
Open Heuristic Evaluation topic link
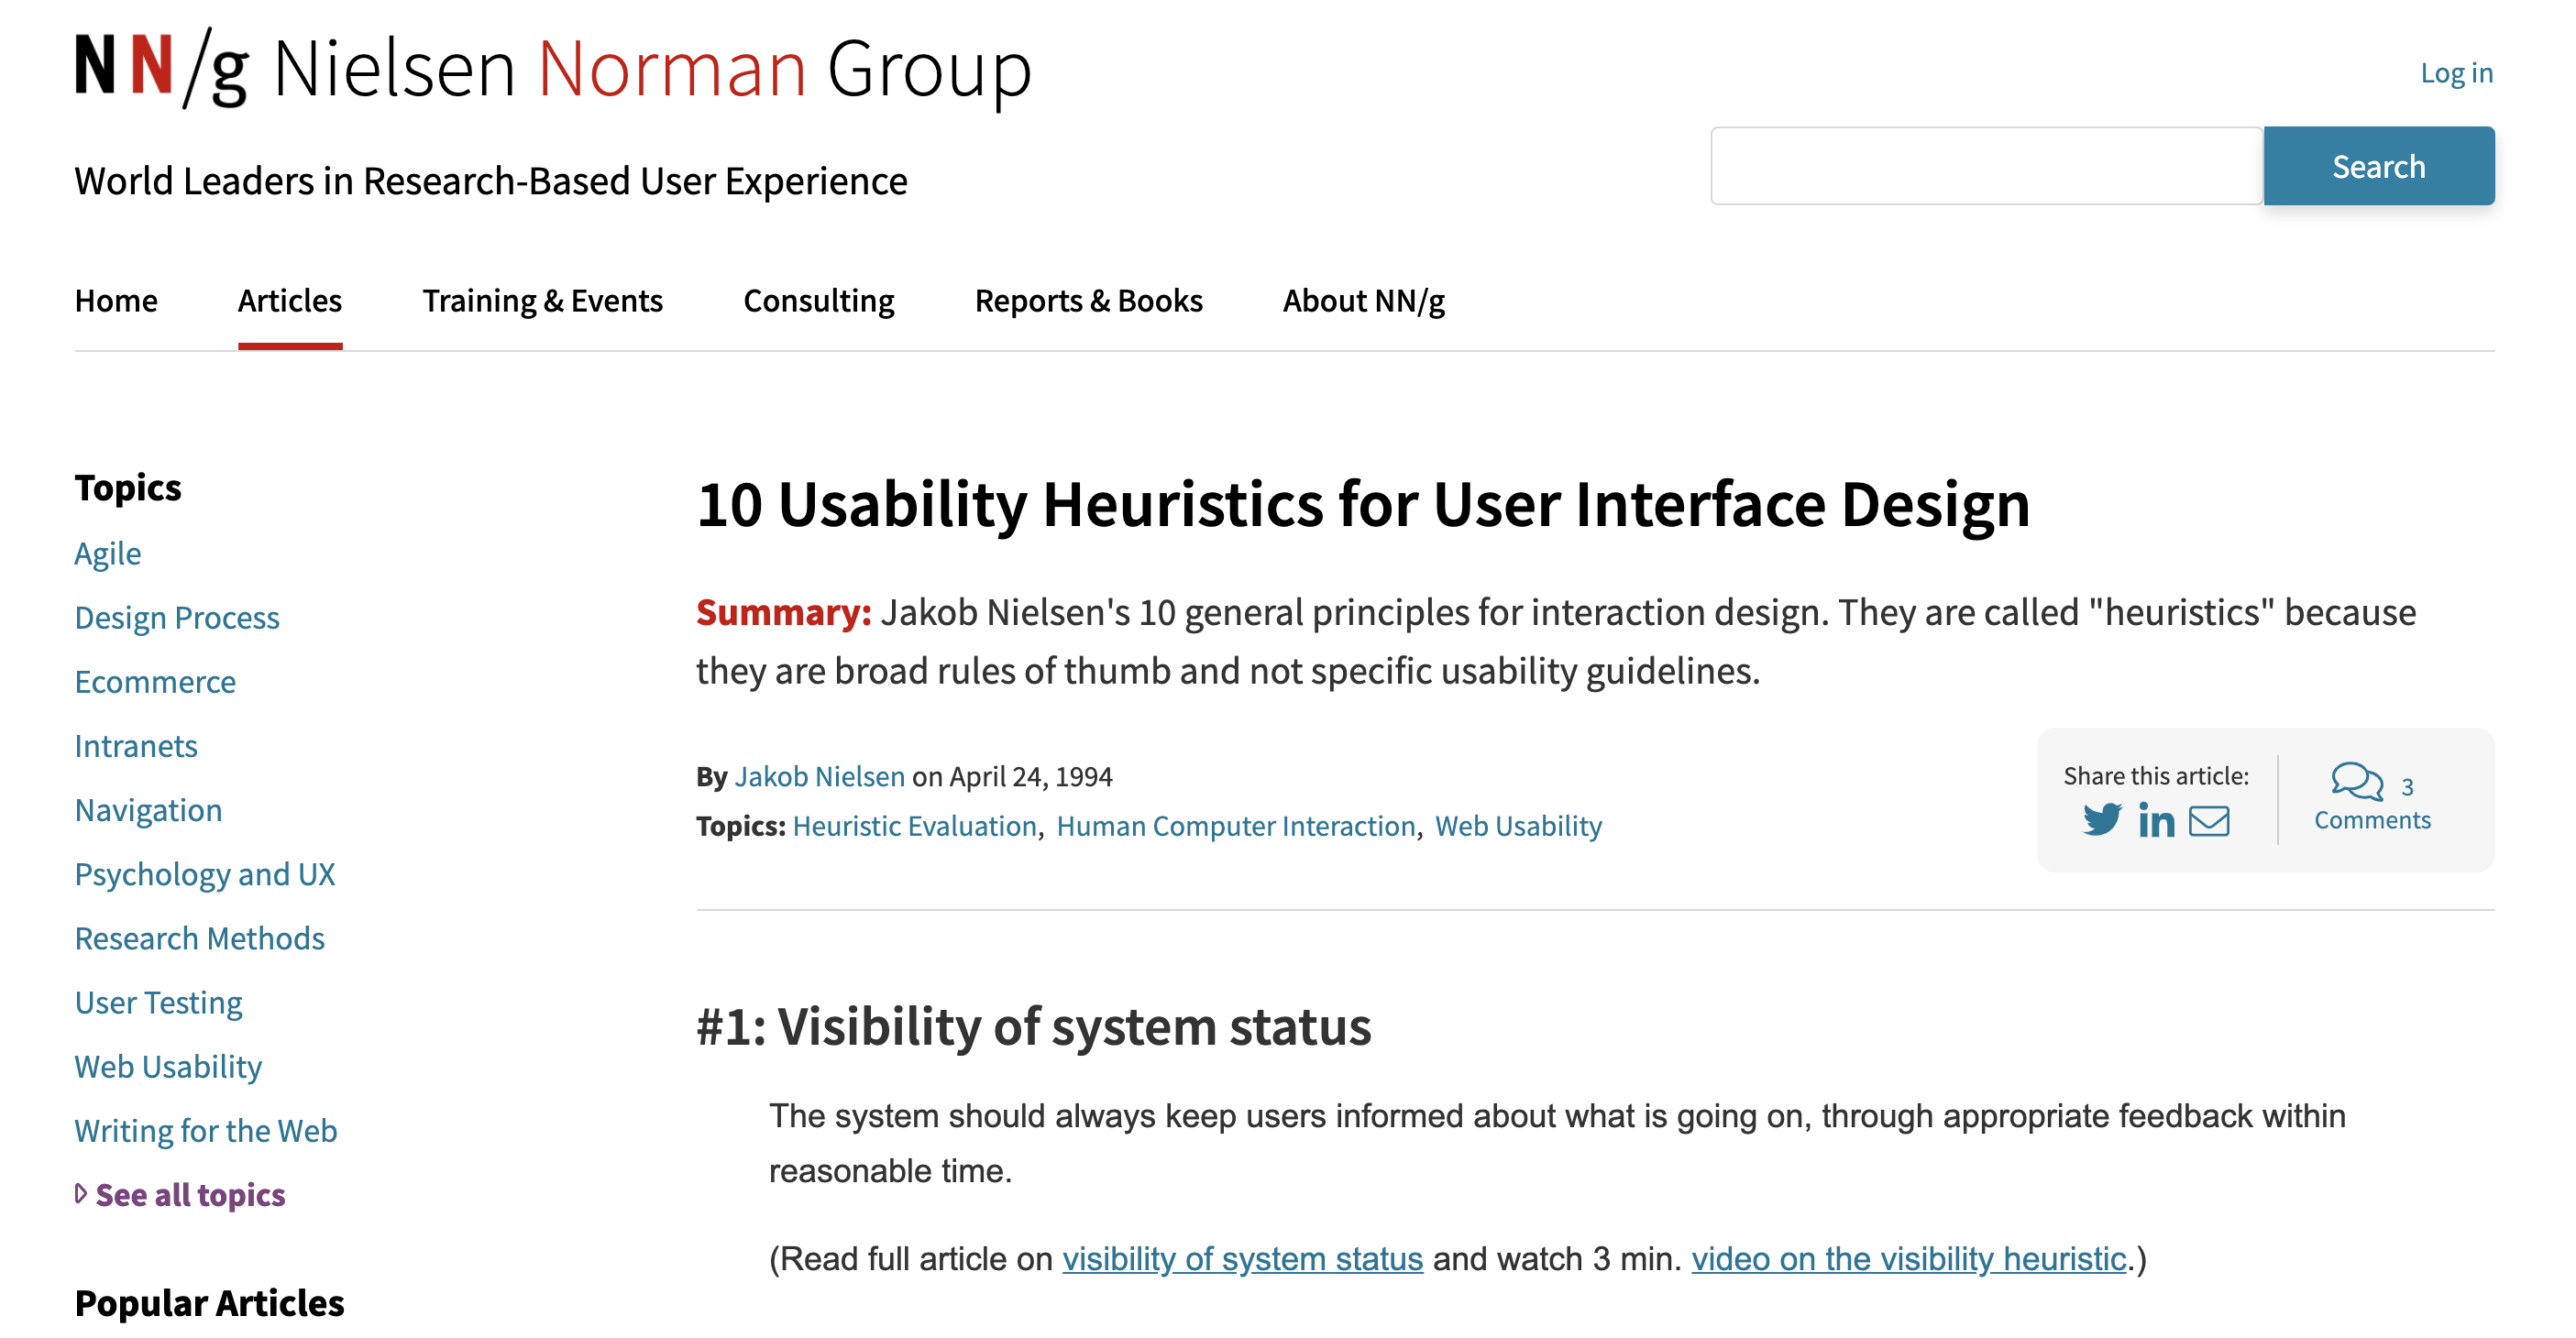tap(914, 826)
